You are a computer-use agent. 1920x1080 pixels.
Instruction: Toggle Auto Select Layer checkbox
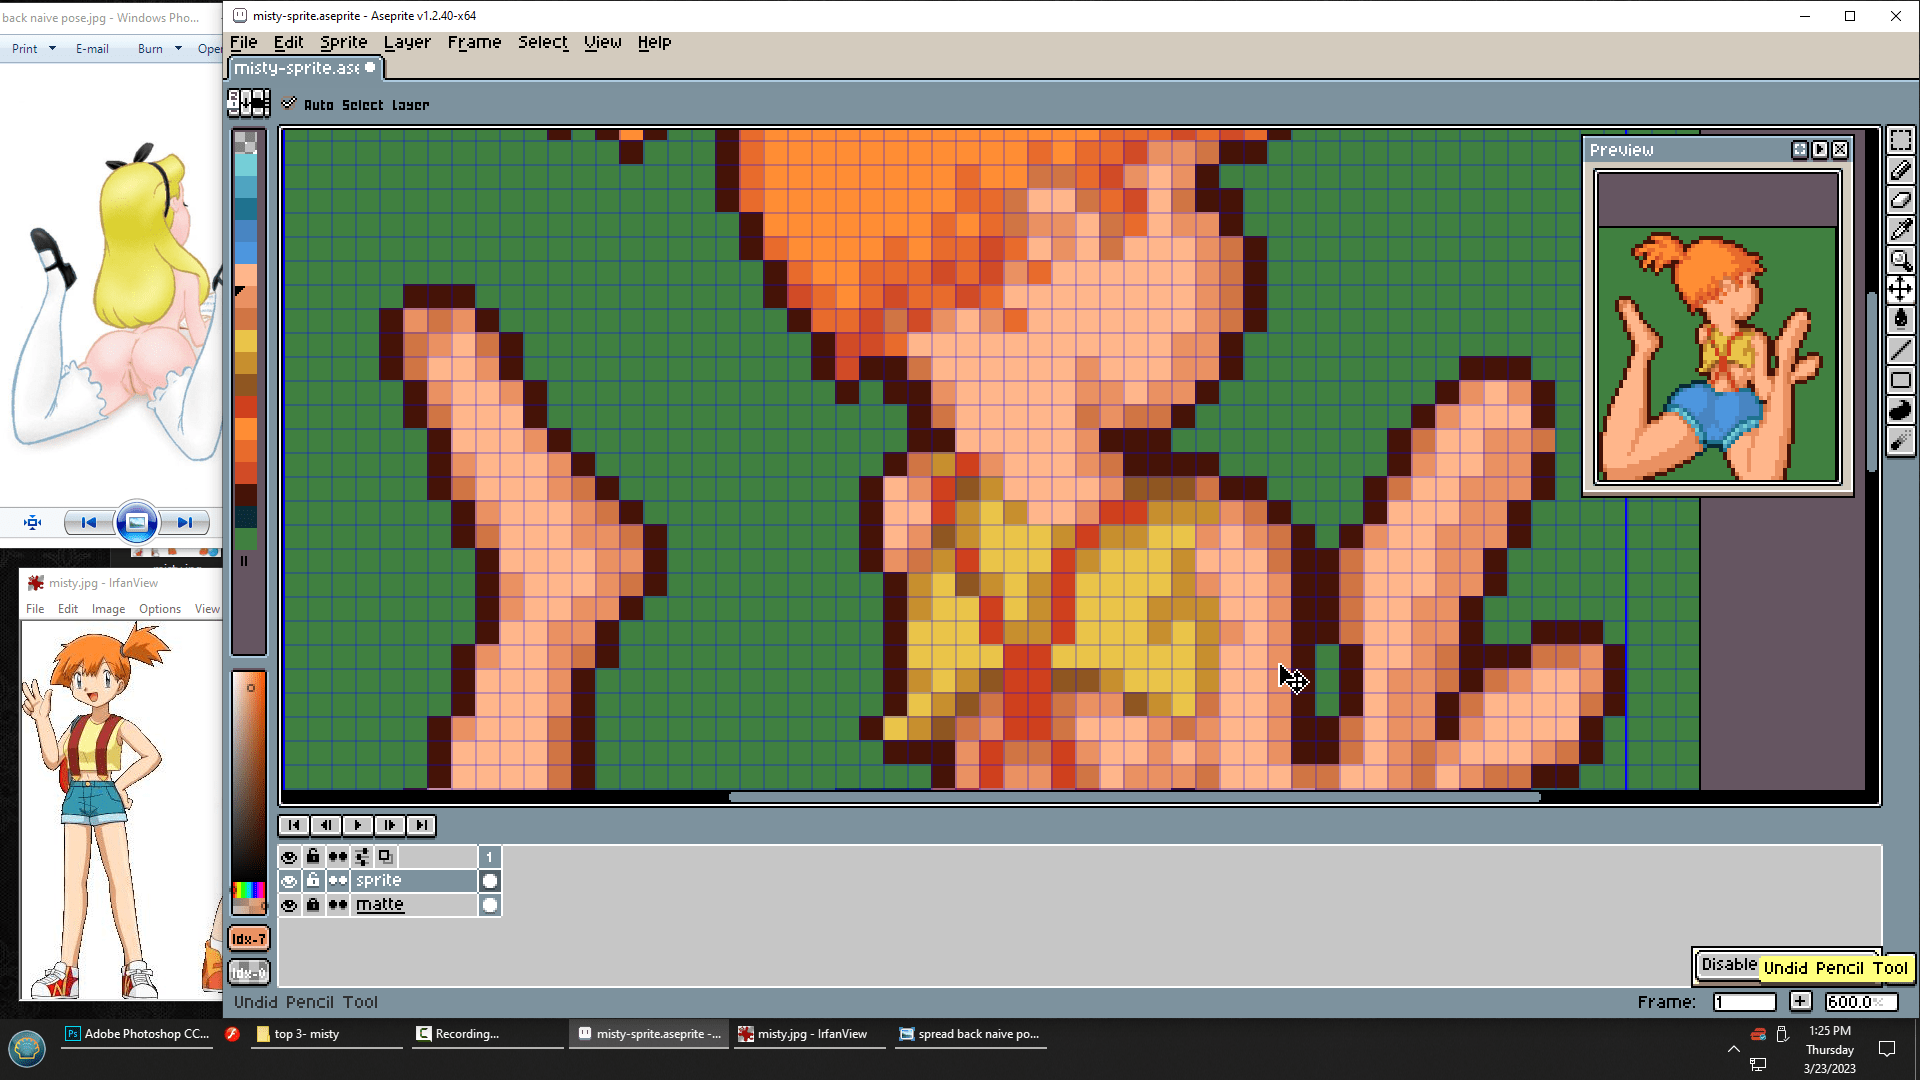[289, 104]
